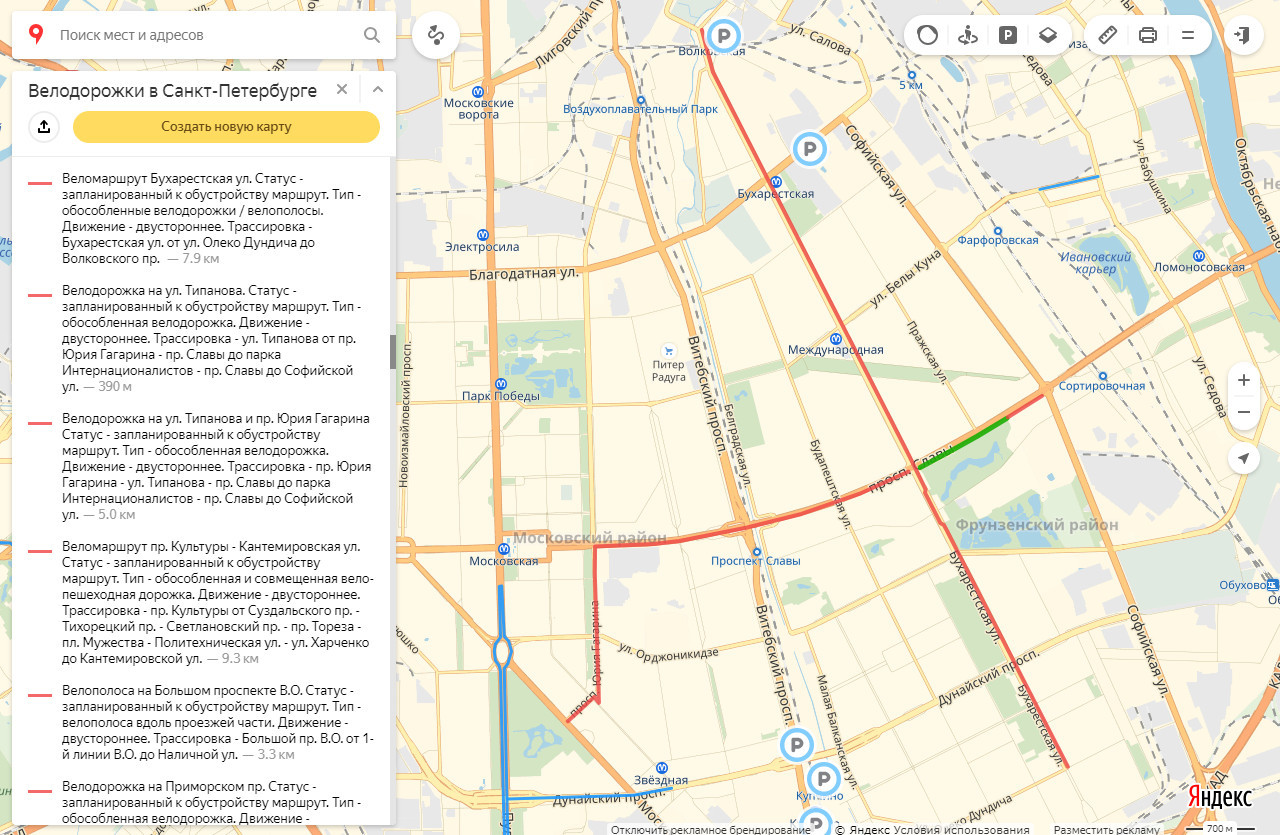Click Московский район label
This screenshot has width=1280, height=835.
point(590,538)
